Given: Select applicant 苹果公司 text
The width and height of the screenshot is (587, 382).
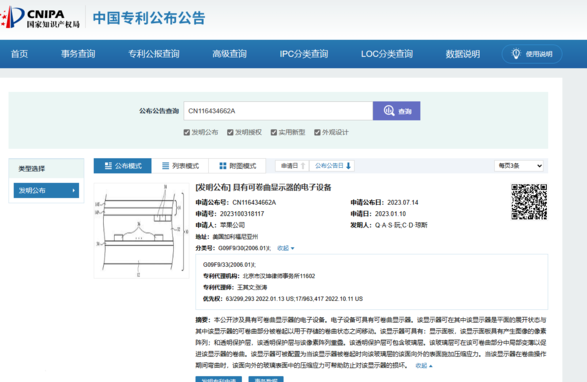Looking at the screenshot, I should (232, 225).
